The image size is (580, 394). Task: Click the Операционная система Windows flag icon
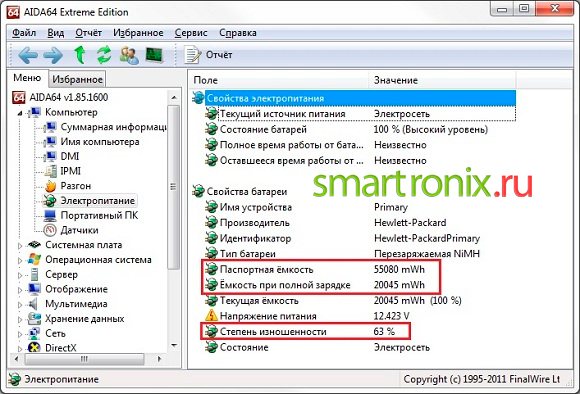coord(34,259)
